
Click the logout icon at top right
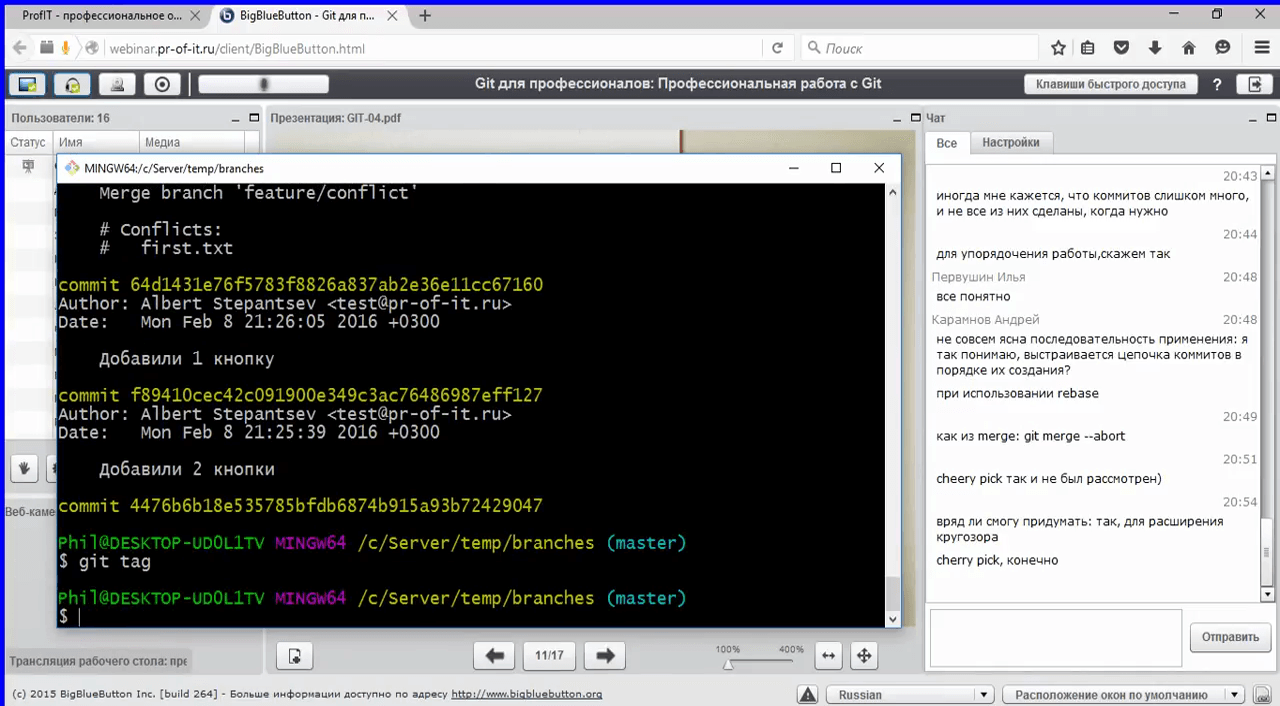coord(1255,85)
